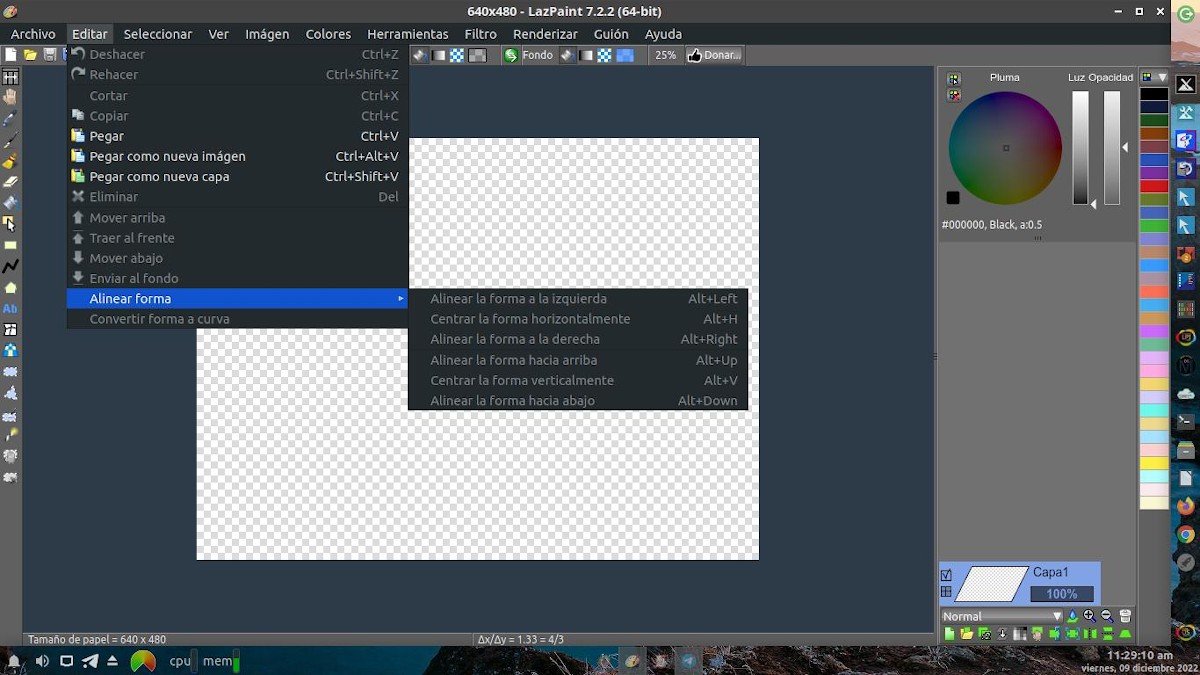
Task: Click the open file folder icon
Action: pos(30,55)
